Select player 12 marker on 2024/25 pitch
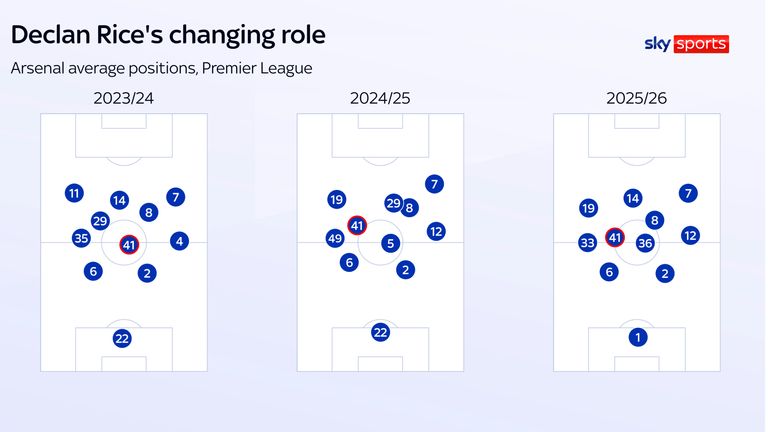This screenshot has height=432, width=768. [435, 231]
